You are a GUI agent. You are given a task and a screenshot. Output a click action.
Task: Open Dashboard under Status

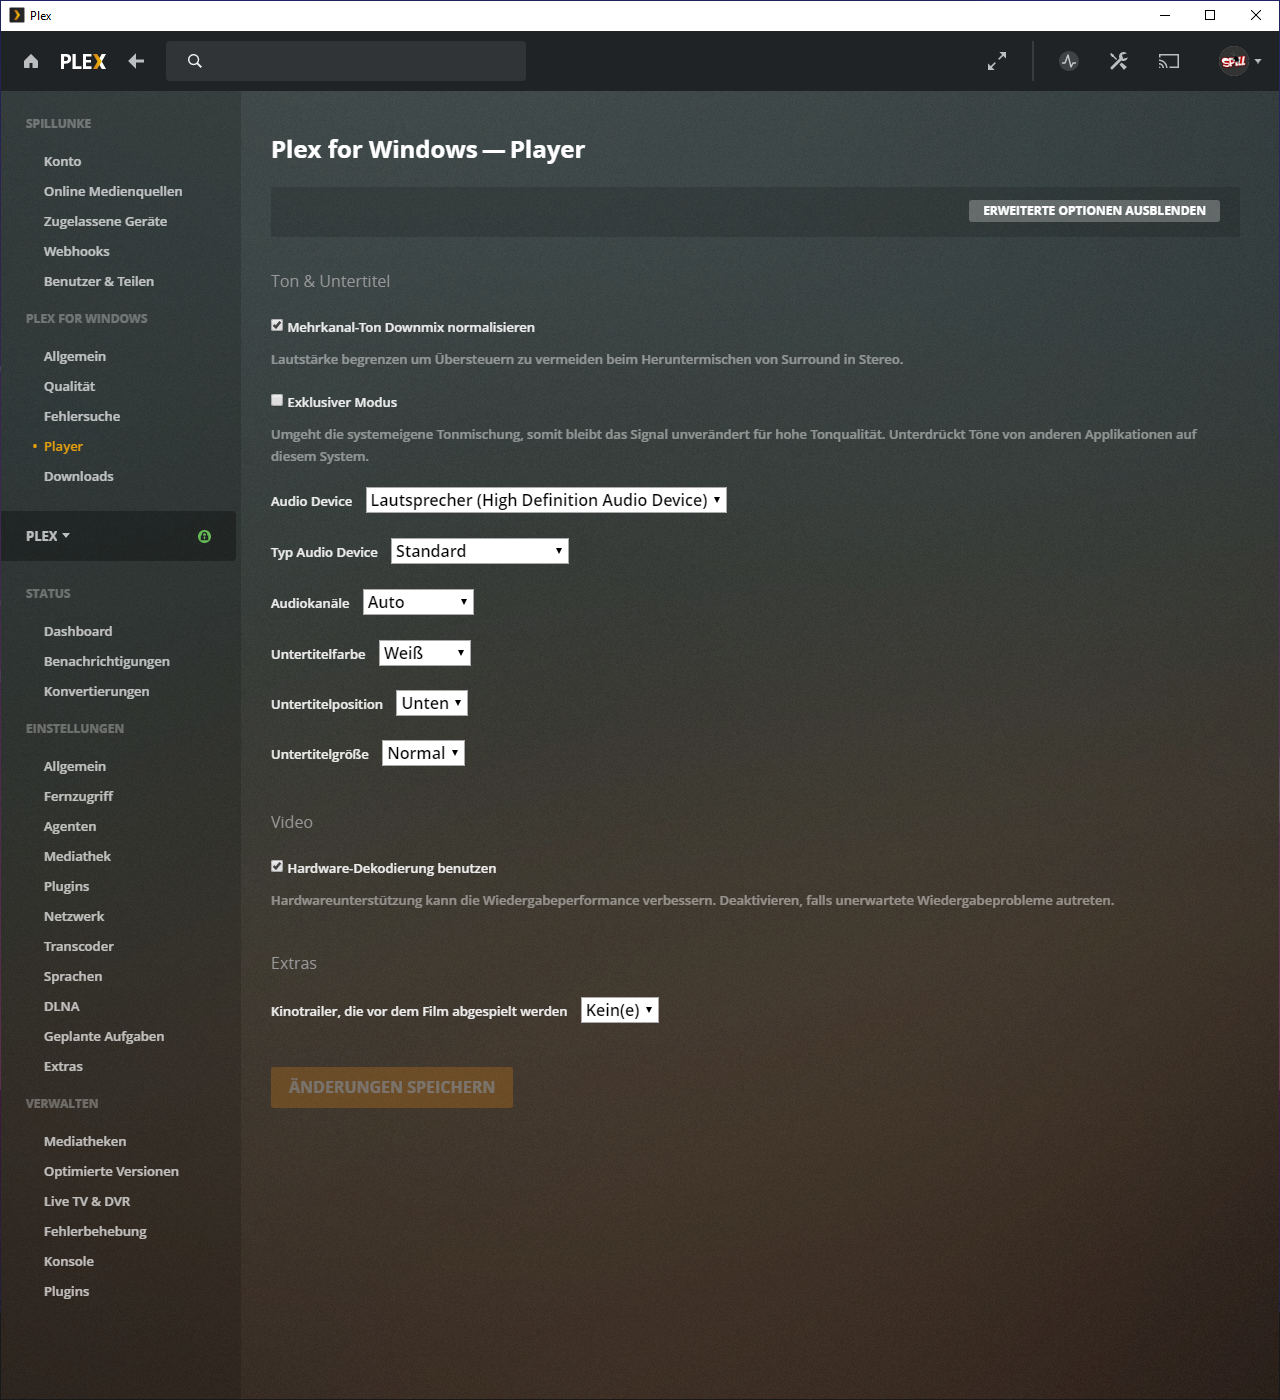click(x=78, y=631)
